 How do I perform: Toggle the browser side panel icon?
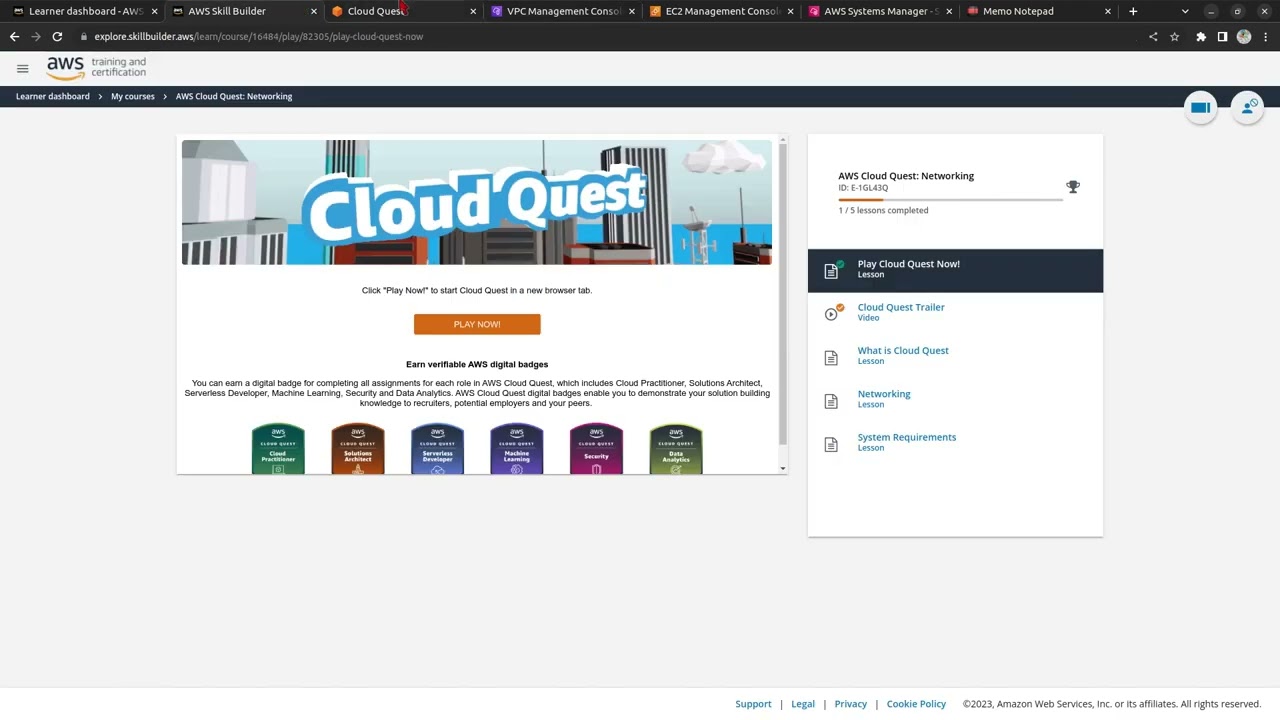tap(1222, 37)
